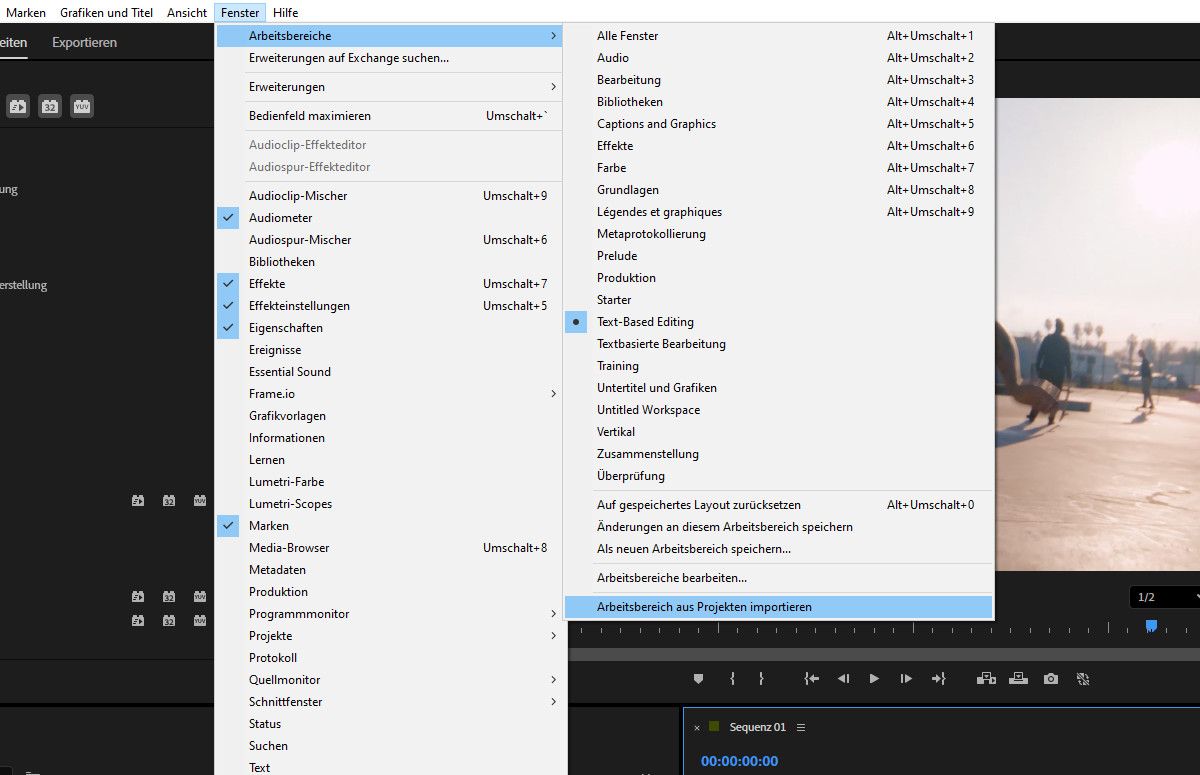Open the 1/2 playback resolution dropdown

click(x=1165, y=597)
